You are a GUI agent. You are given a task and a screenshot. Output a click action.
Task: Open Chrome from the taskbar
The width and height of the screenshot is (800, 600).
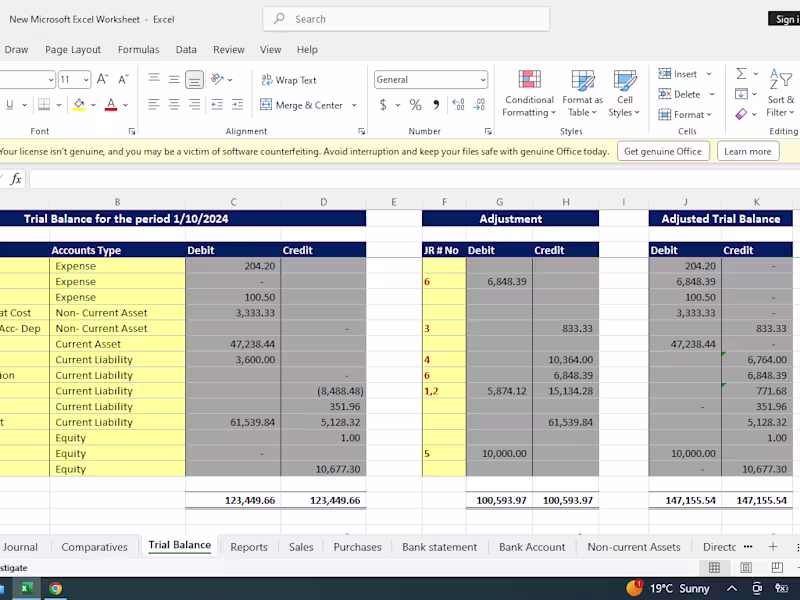pos(55,589)
